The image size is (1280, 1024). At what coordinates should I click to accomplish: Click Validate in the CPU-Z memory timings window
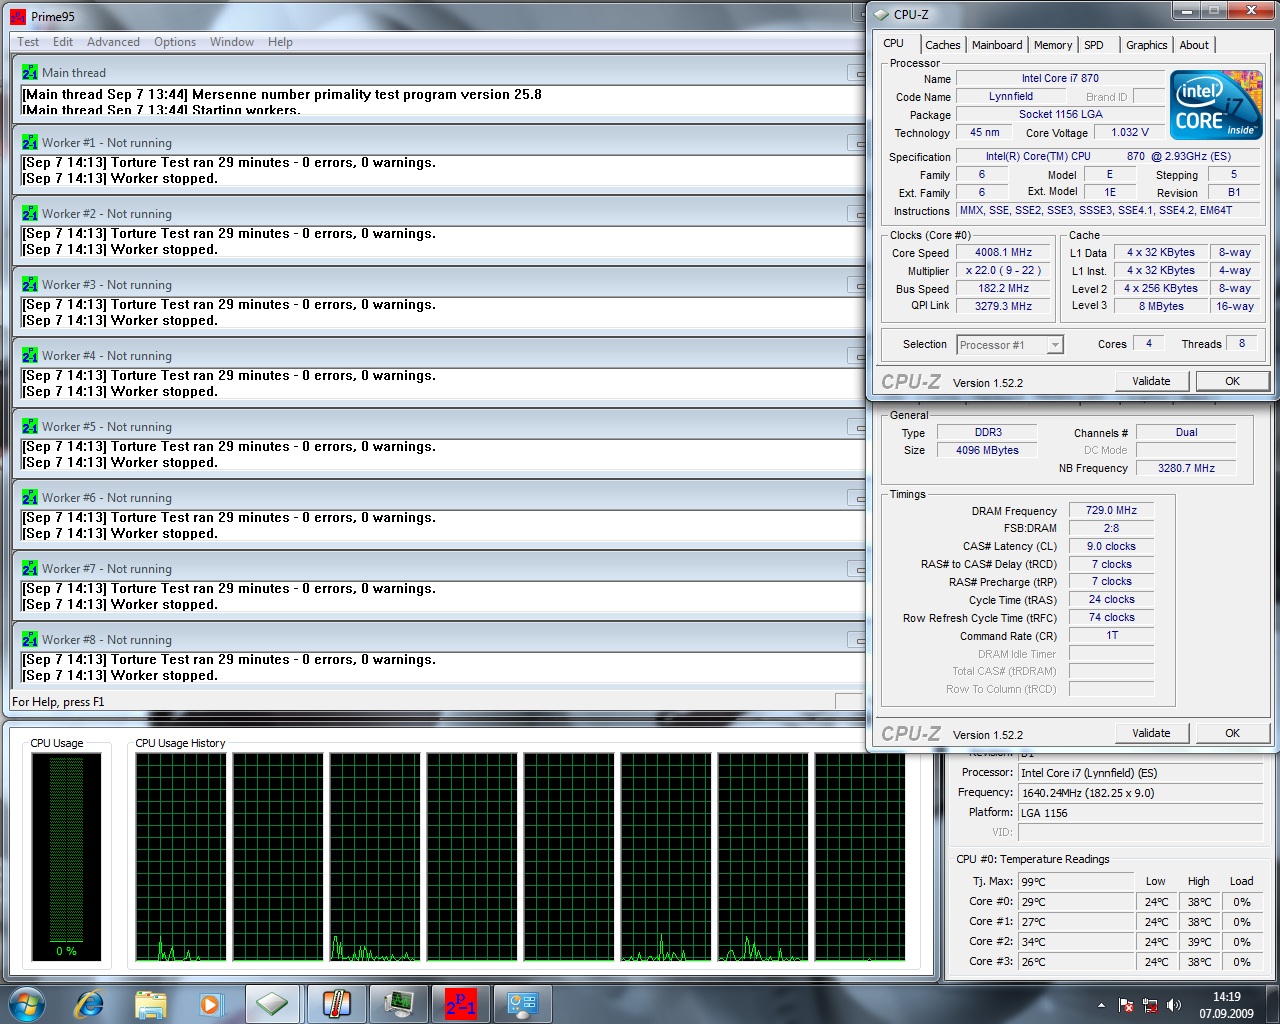[1151, 733]
